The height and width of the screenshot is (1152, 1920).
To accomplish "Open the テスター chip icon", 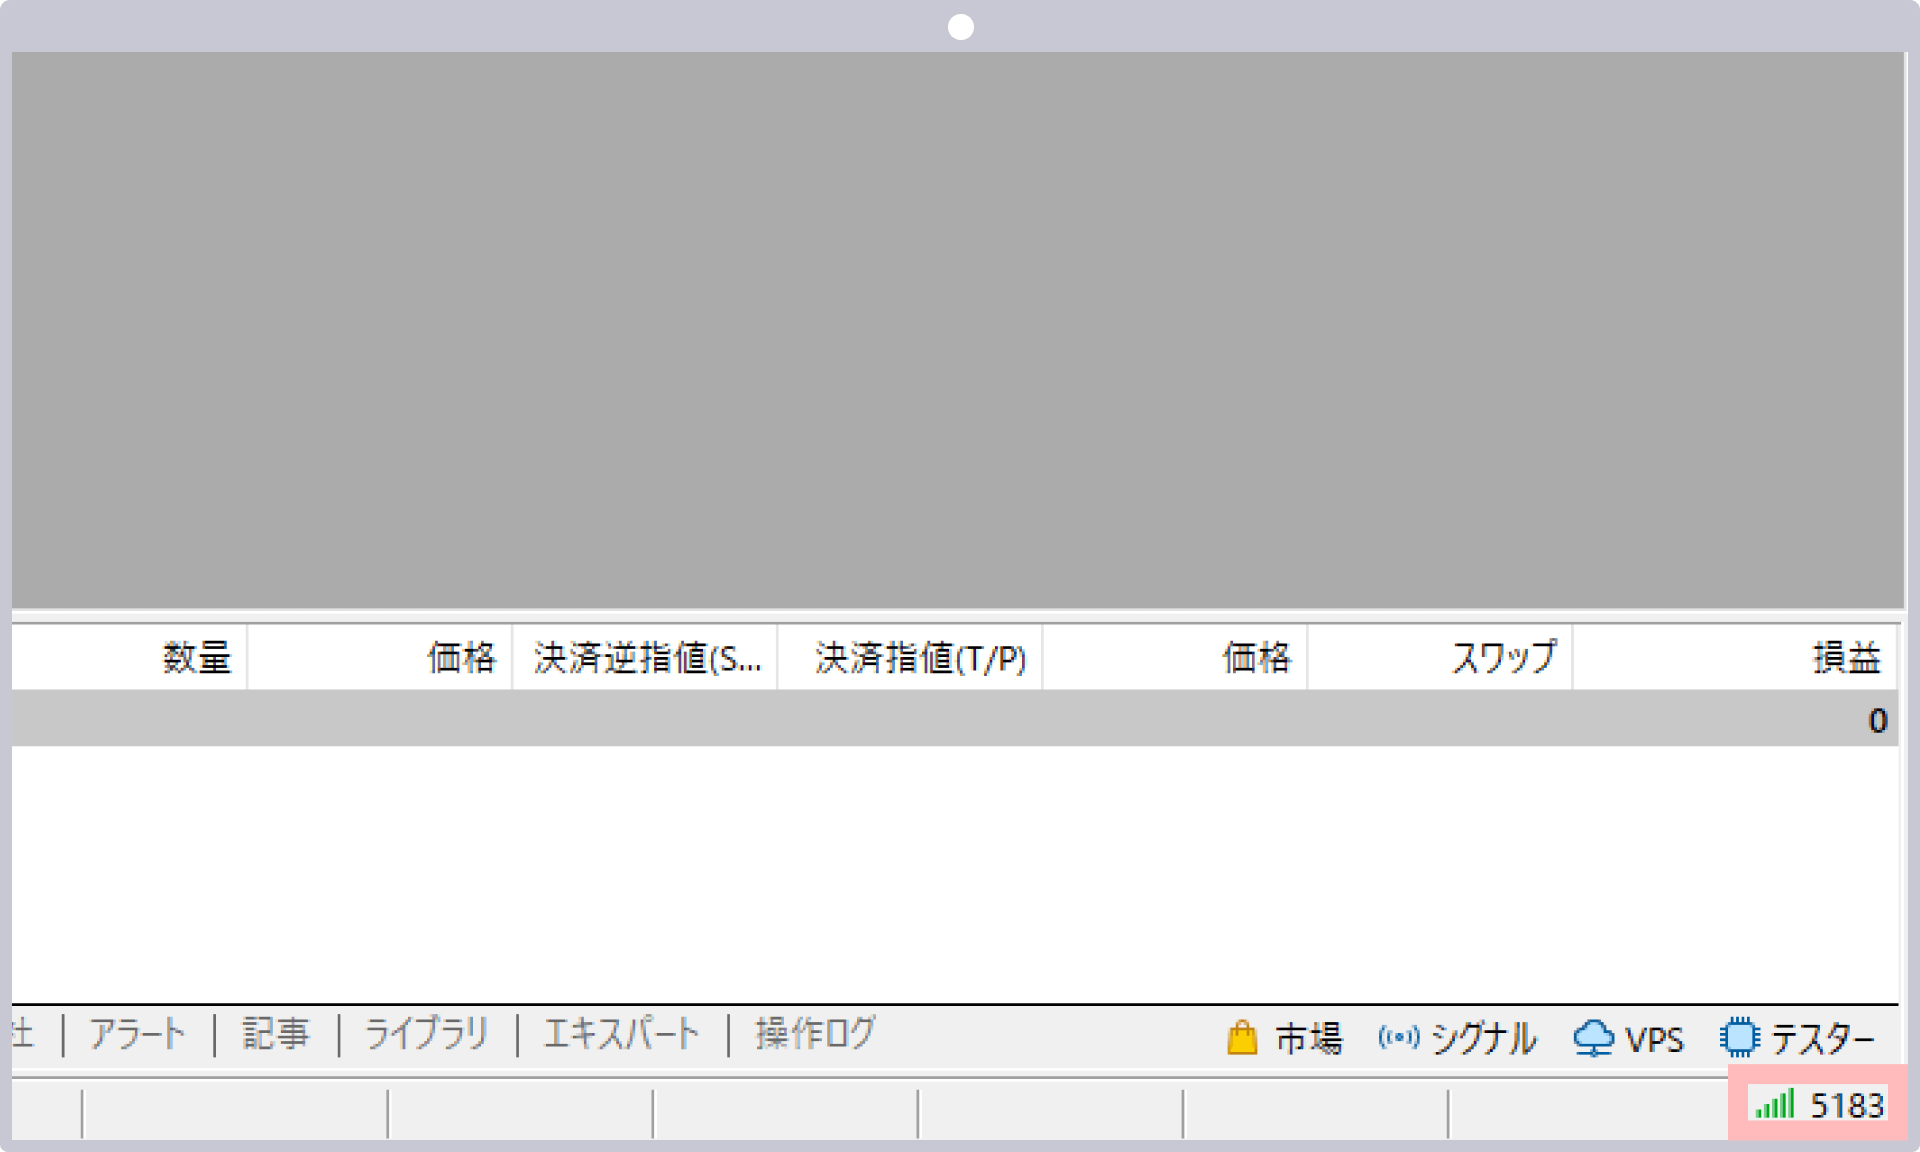I will (1740, 1038).
